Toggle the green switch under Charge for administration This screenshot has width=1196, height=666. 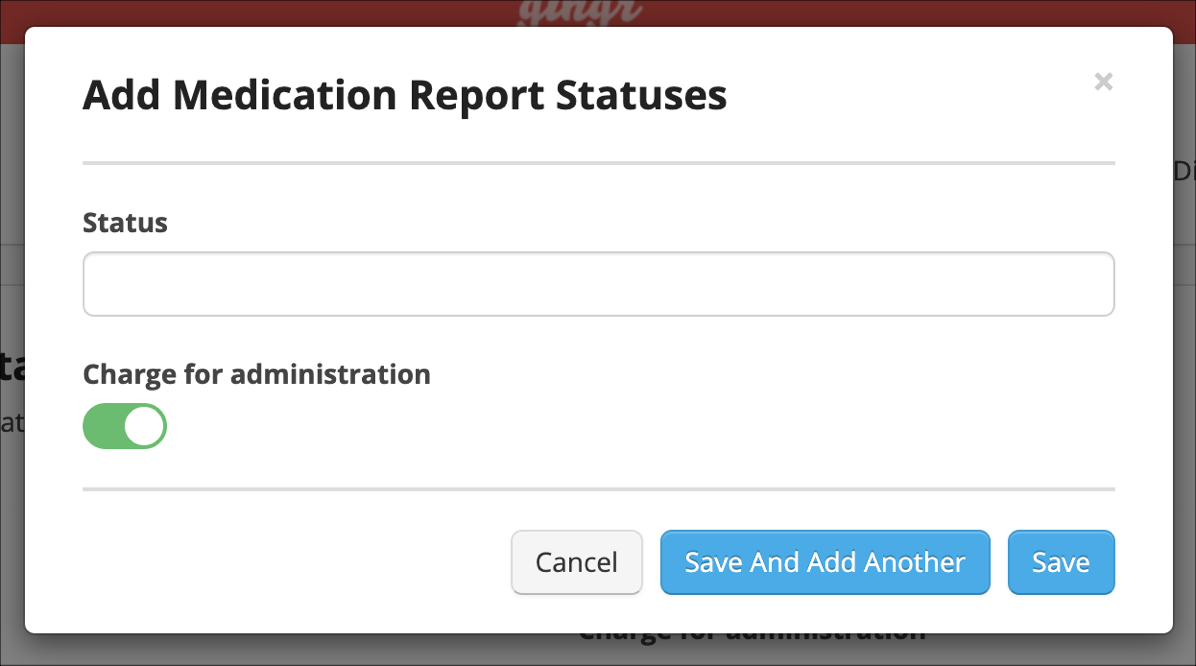pos(124,425)
